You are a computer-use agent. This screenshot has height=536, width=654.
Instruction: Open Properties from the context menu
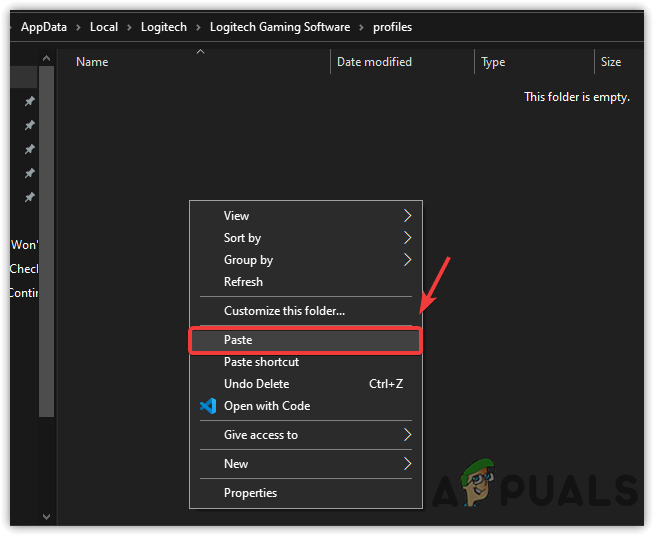306,493
